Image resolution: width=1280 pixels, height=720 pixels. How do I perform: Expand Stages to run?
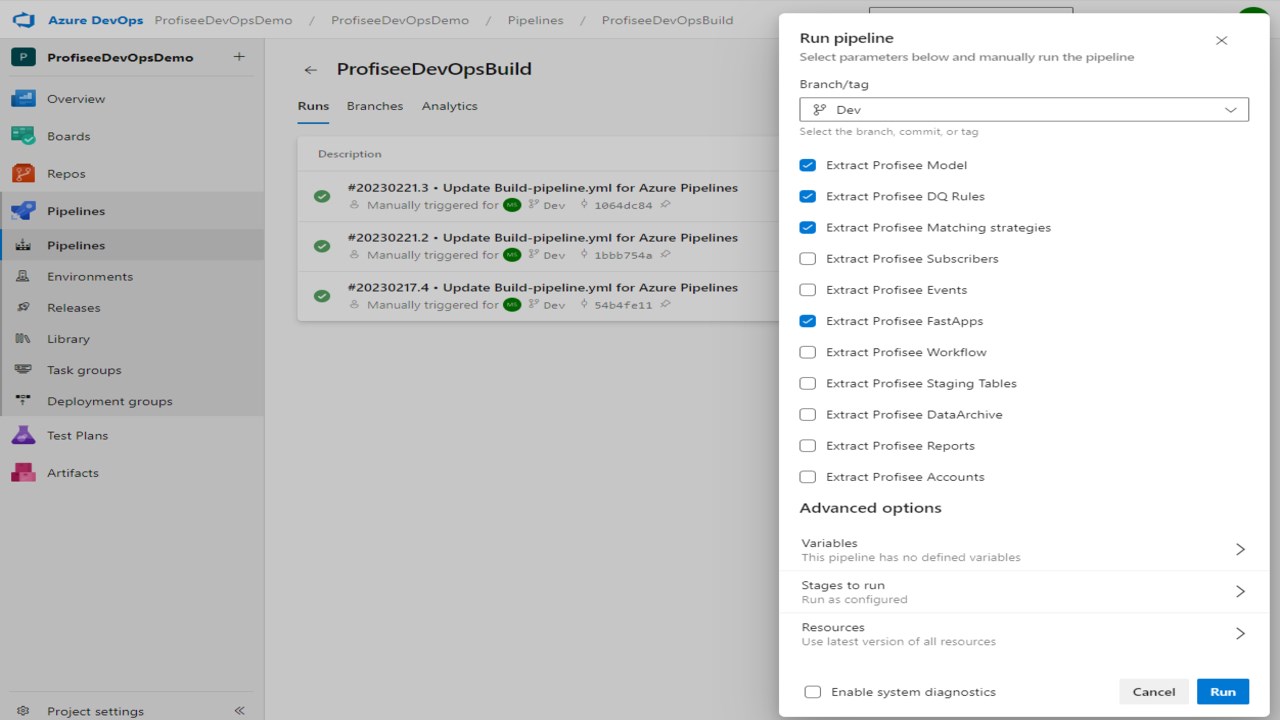click(x=1024, y=592)
